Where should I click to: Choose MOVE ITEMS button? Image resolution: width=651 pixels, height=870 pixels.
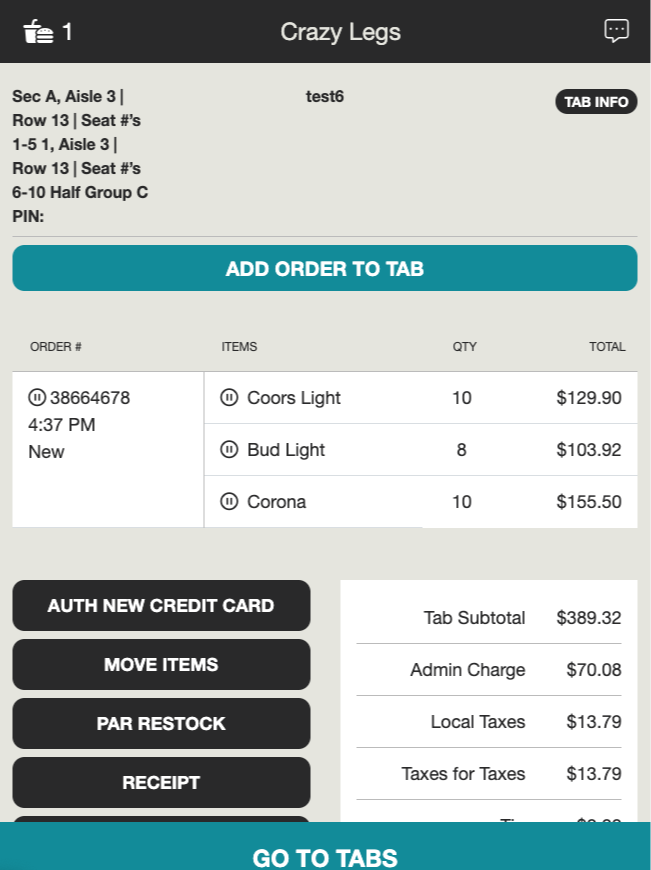[161, 665]
